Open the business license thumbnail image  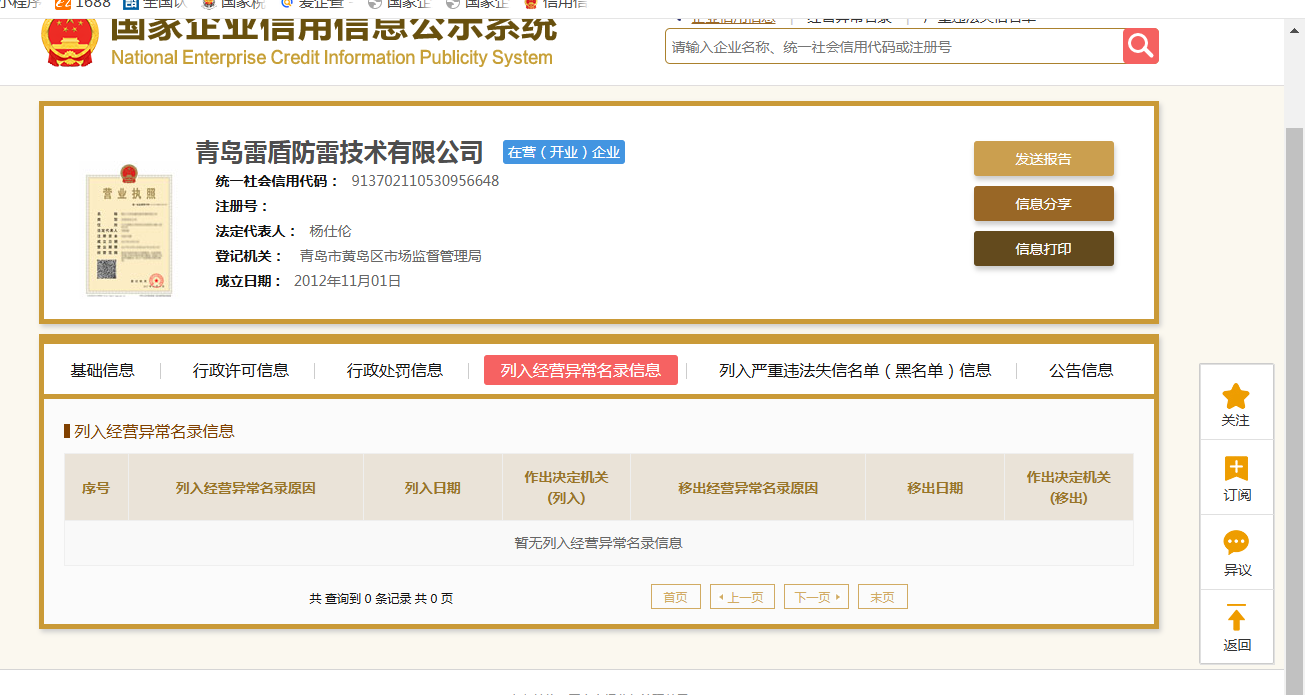[128, 230]
